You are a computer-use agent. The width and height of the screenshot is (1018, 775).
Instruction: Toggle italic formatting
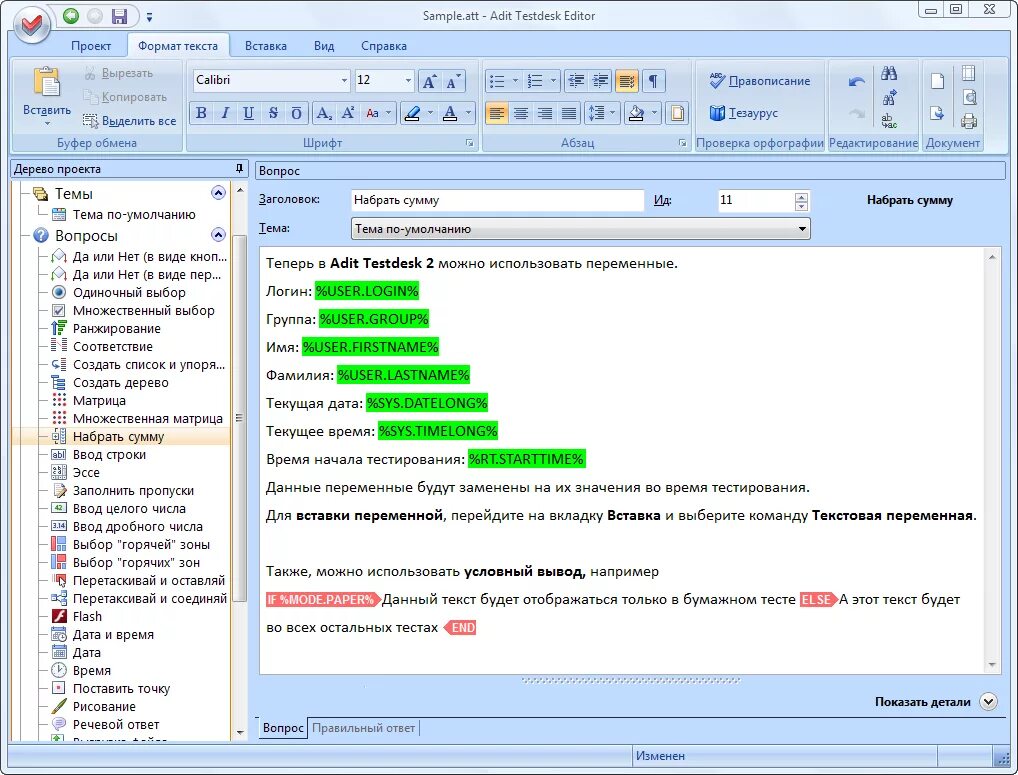coord(225,114)
